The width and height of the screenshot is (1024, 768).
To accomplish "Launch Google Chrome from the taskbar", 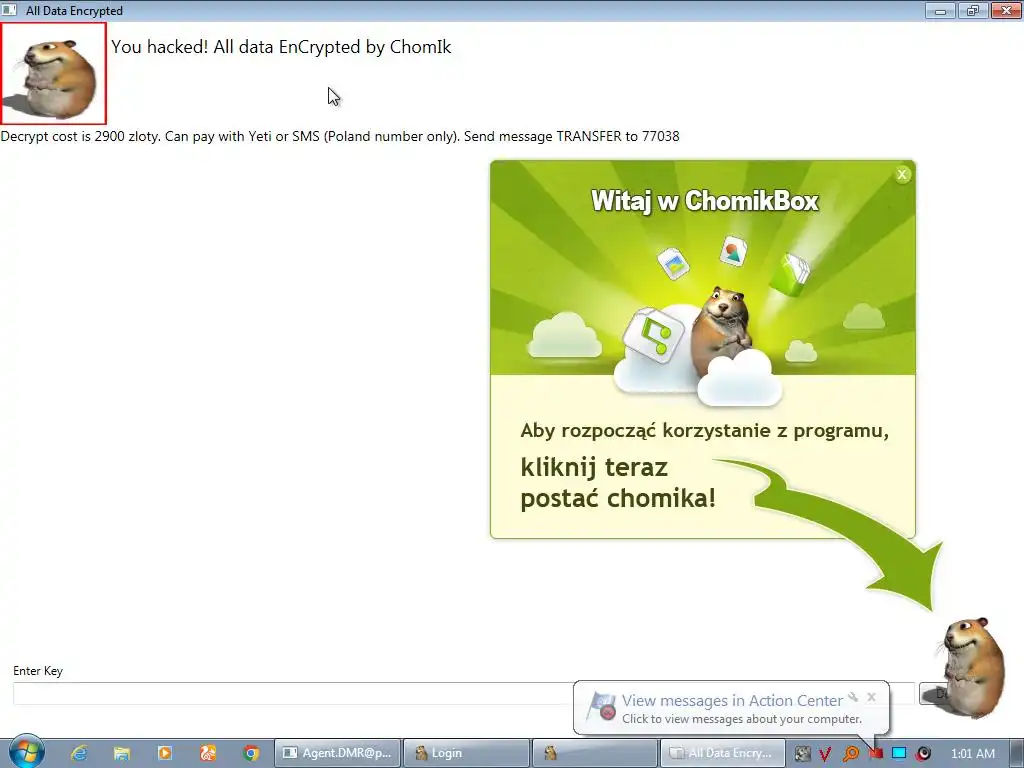I will point(251,753).
